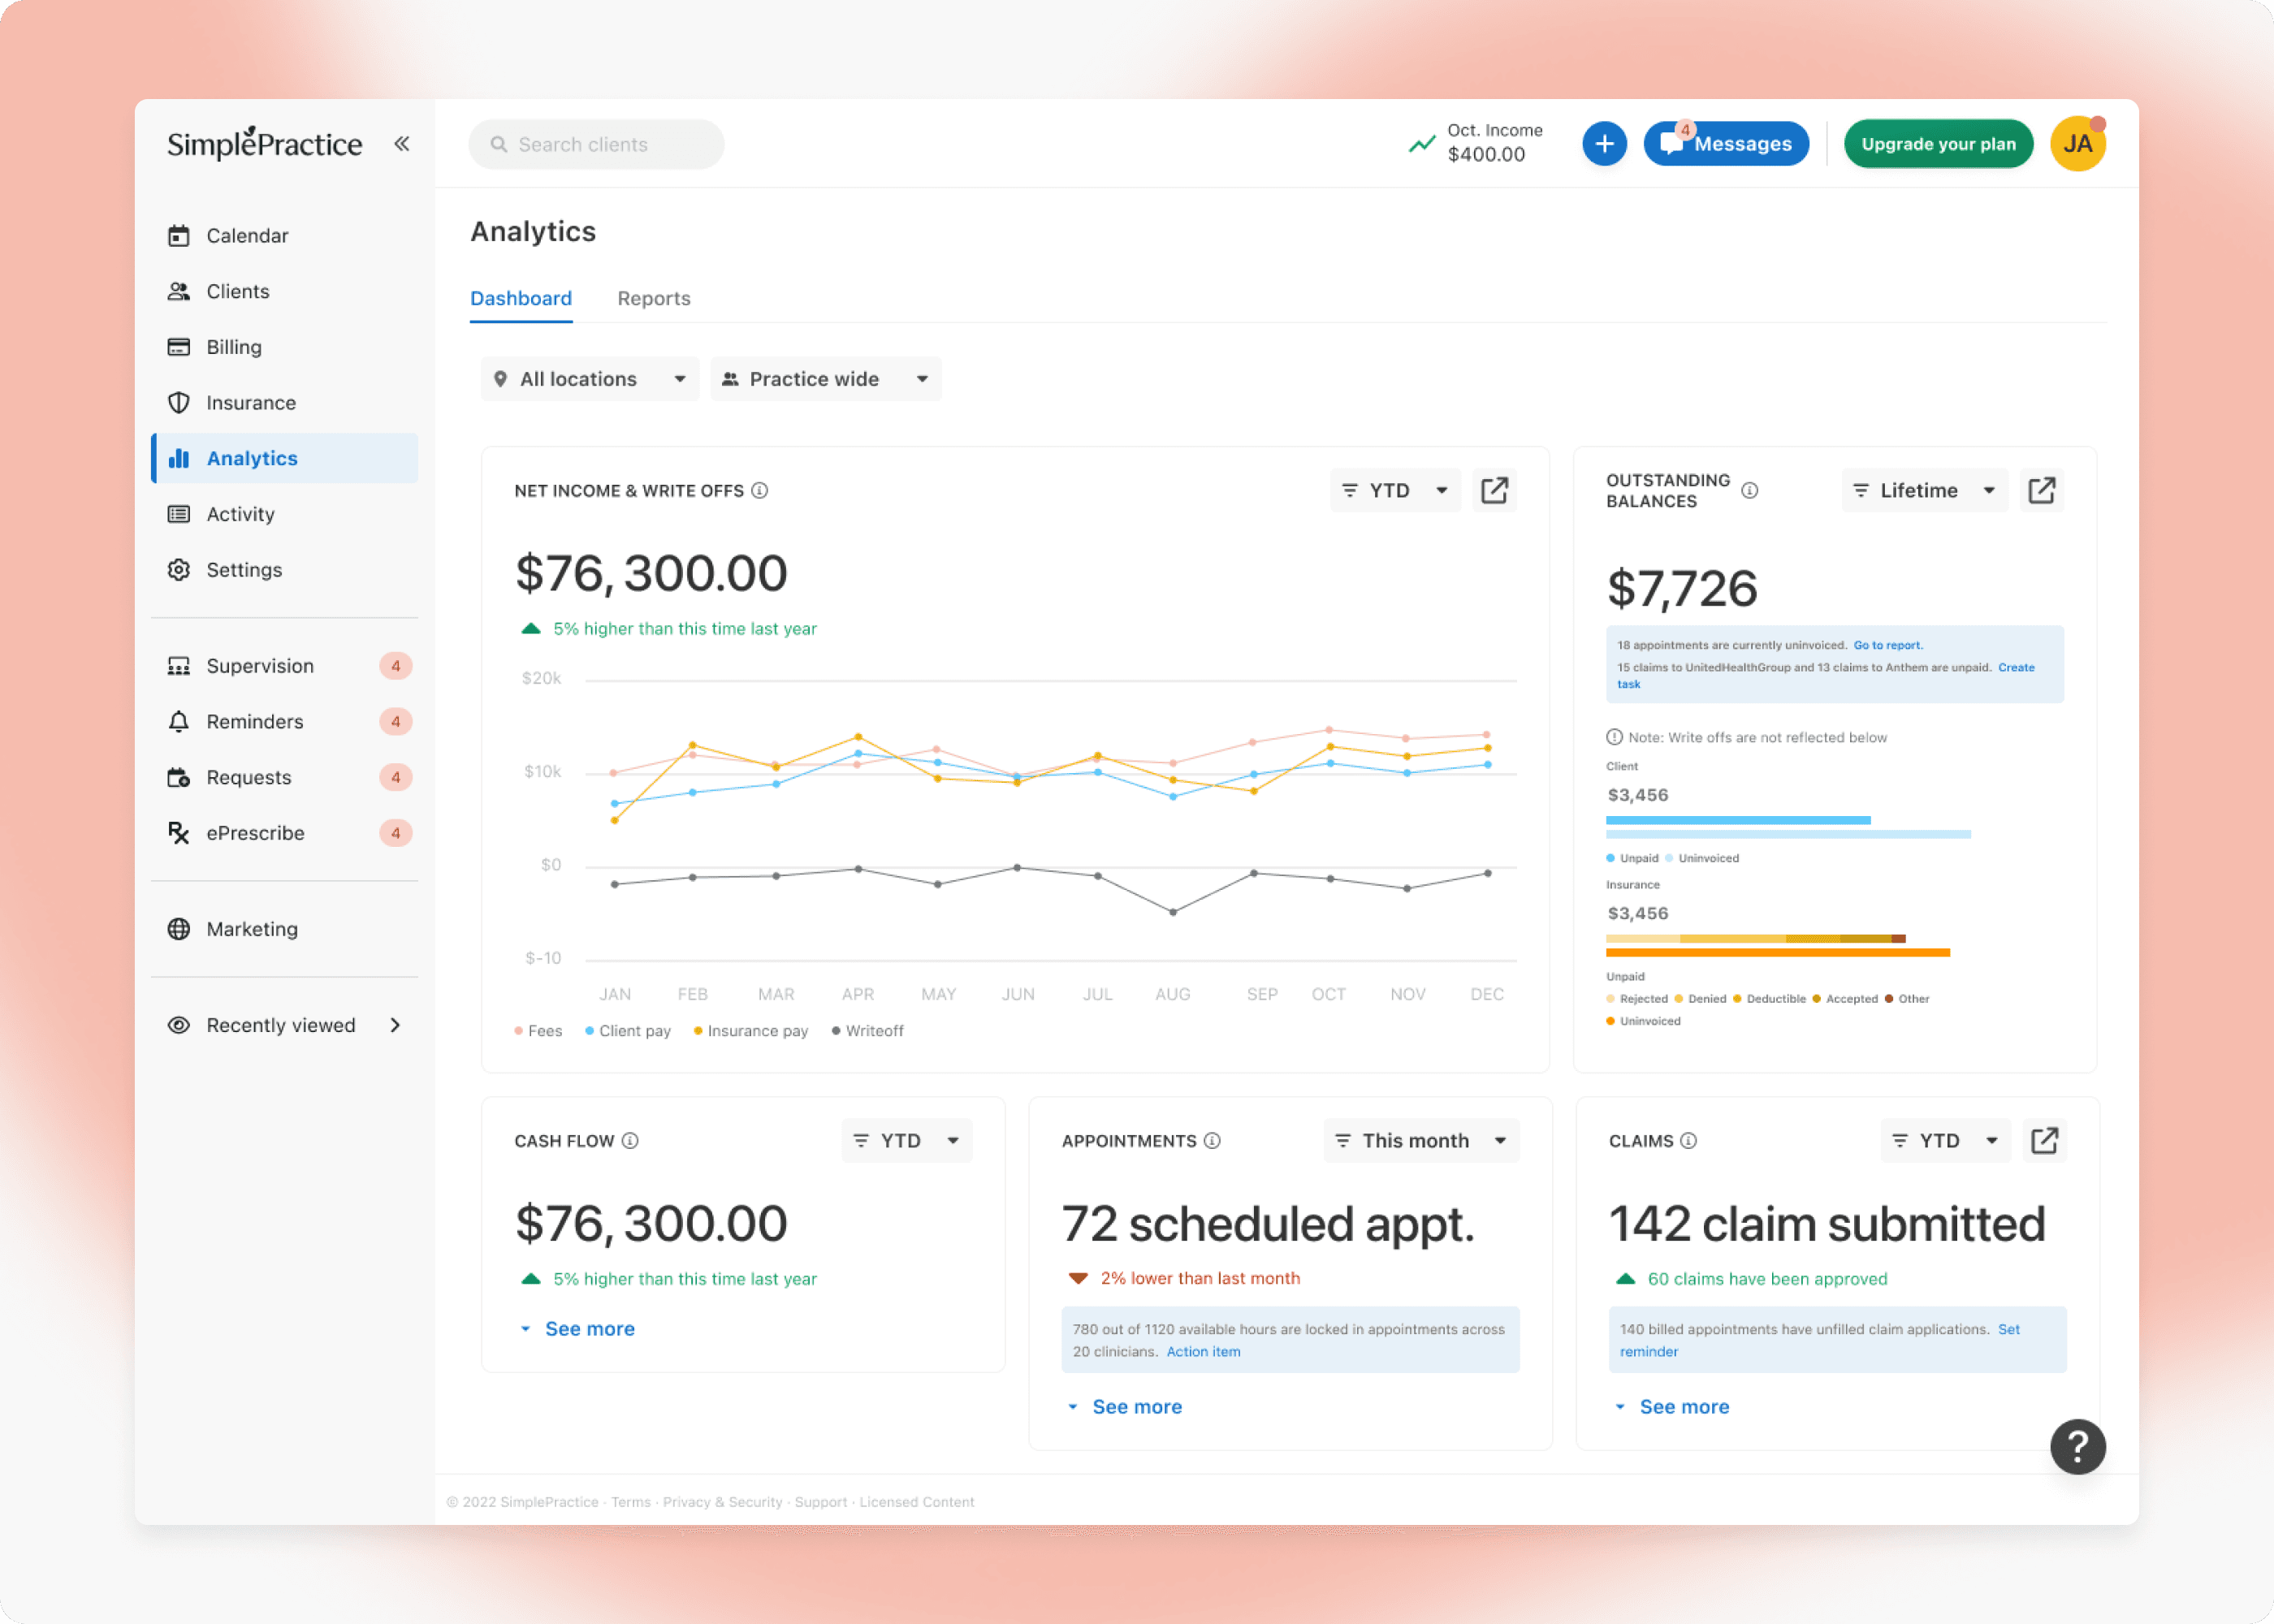Collapse the sidebar with the double-chevron icon
Viewport: 2274px width, 1624px height.
(401, 144)
